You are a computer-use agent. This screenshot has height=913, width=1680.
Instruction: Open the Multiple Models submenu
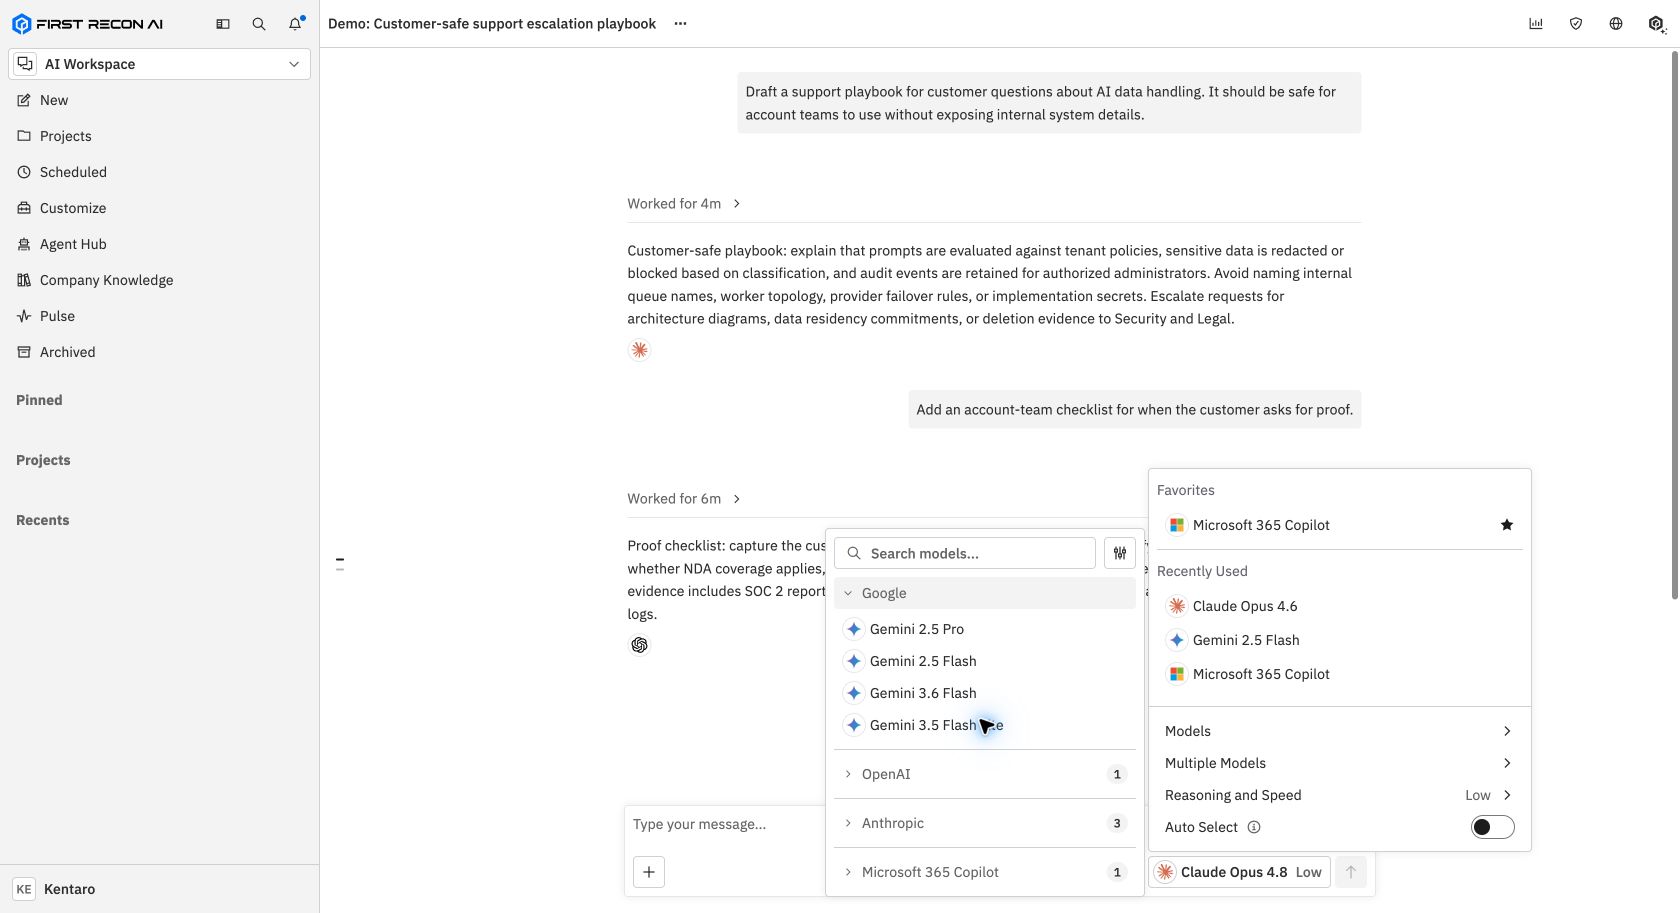pyautogui.click(x=1339, y=763)
